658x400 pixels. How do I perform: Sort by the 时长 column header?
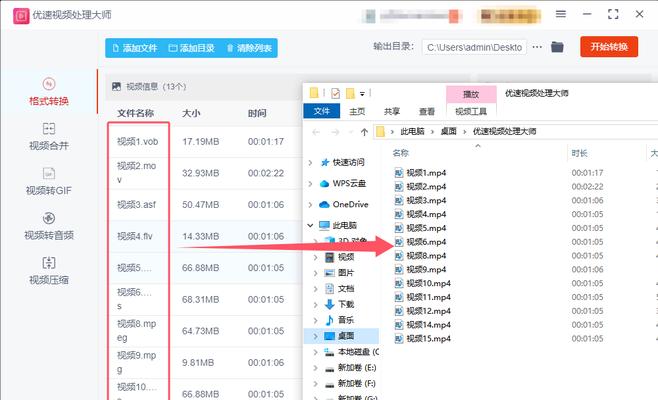[579, 153]
